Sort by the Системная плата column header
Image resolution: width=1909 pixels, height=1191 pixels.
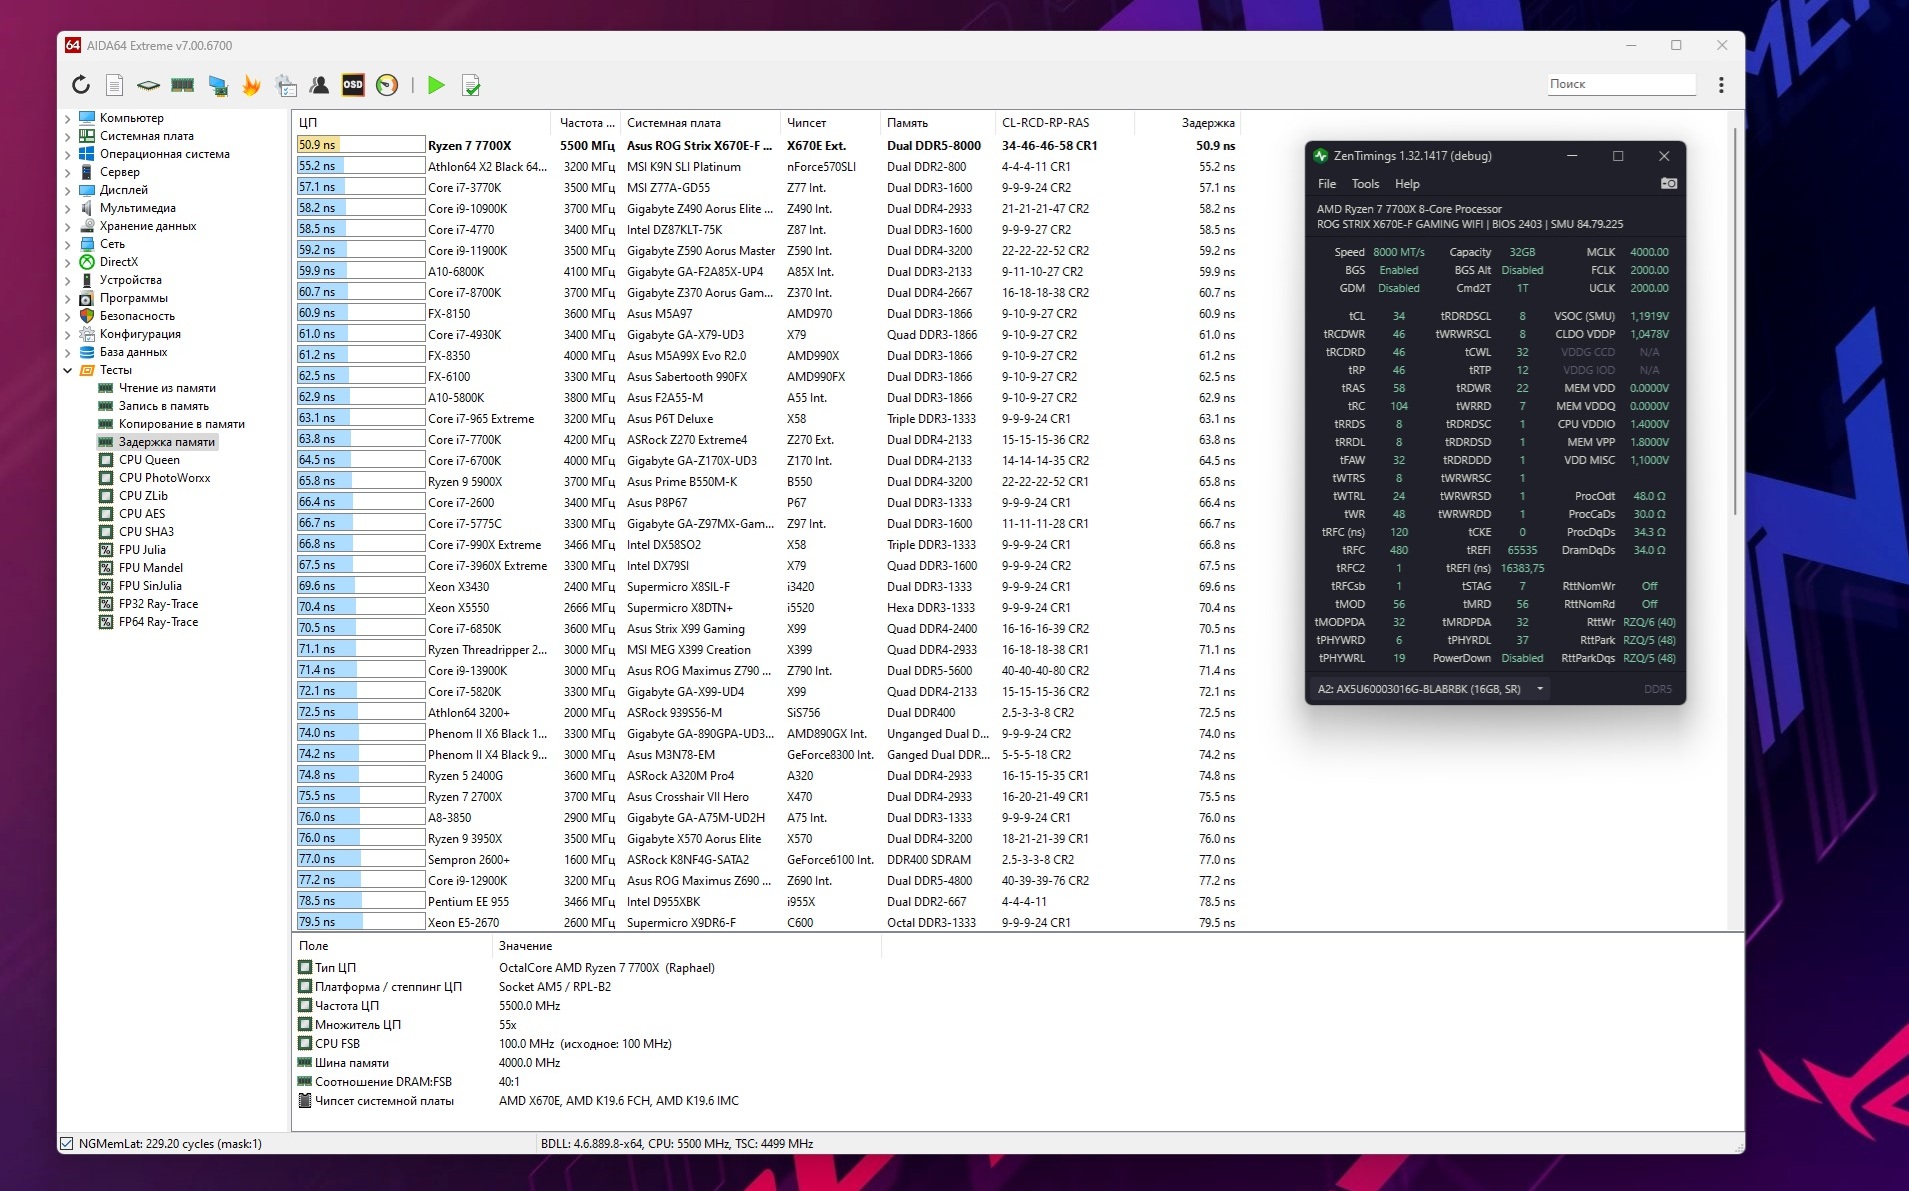point(699,123)
